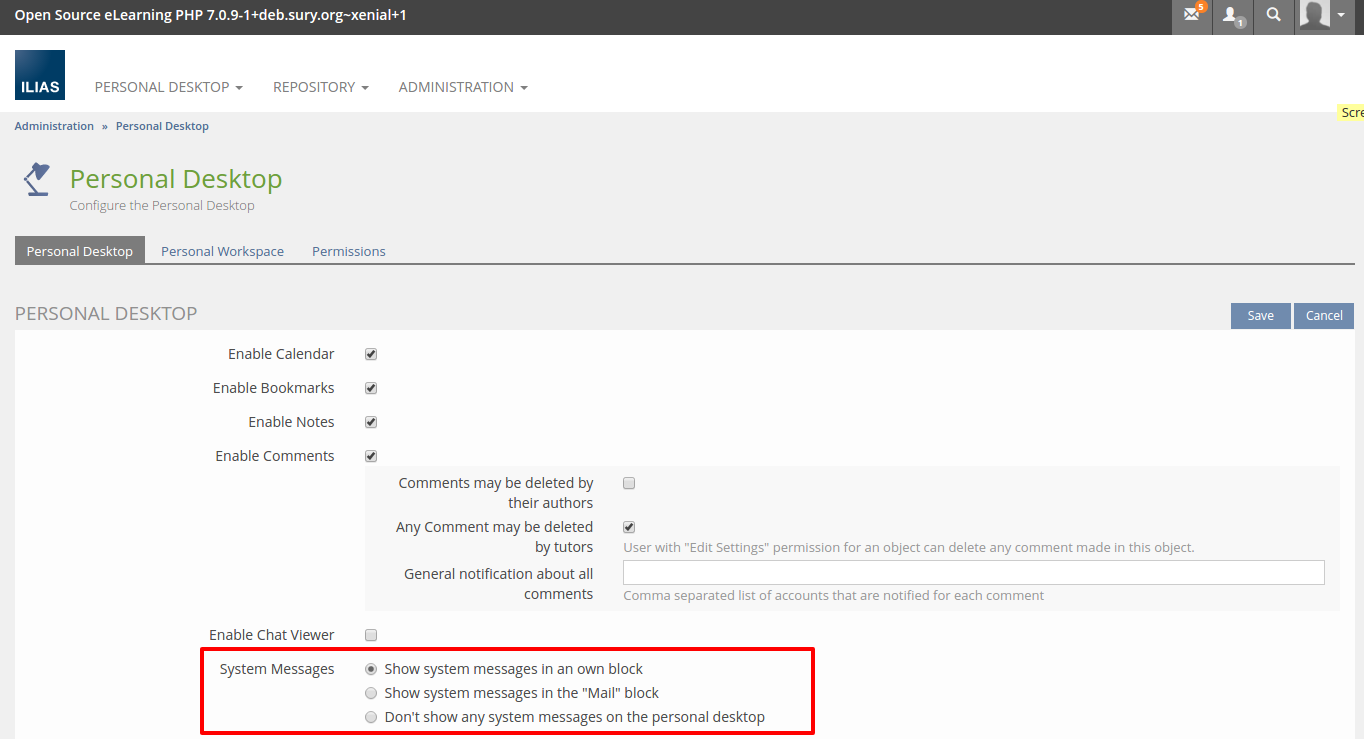Image resolution: width=1364 pixels, height=739 pixels.
Task: Select Show system messages in Mail block
Action: point(371,693)
